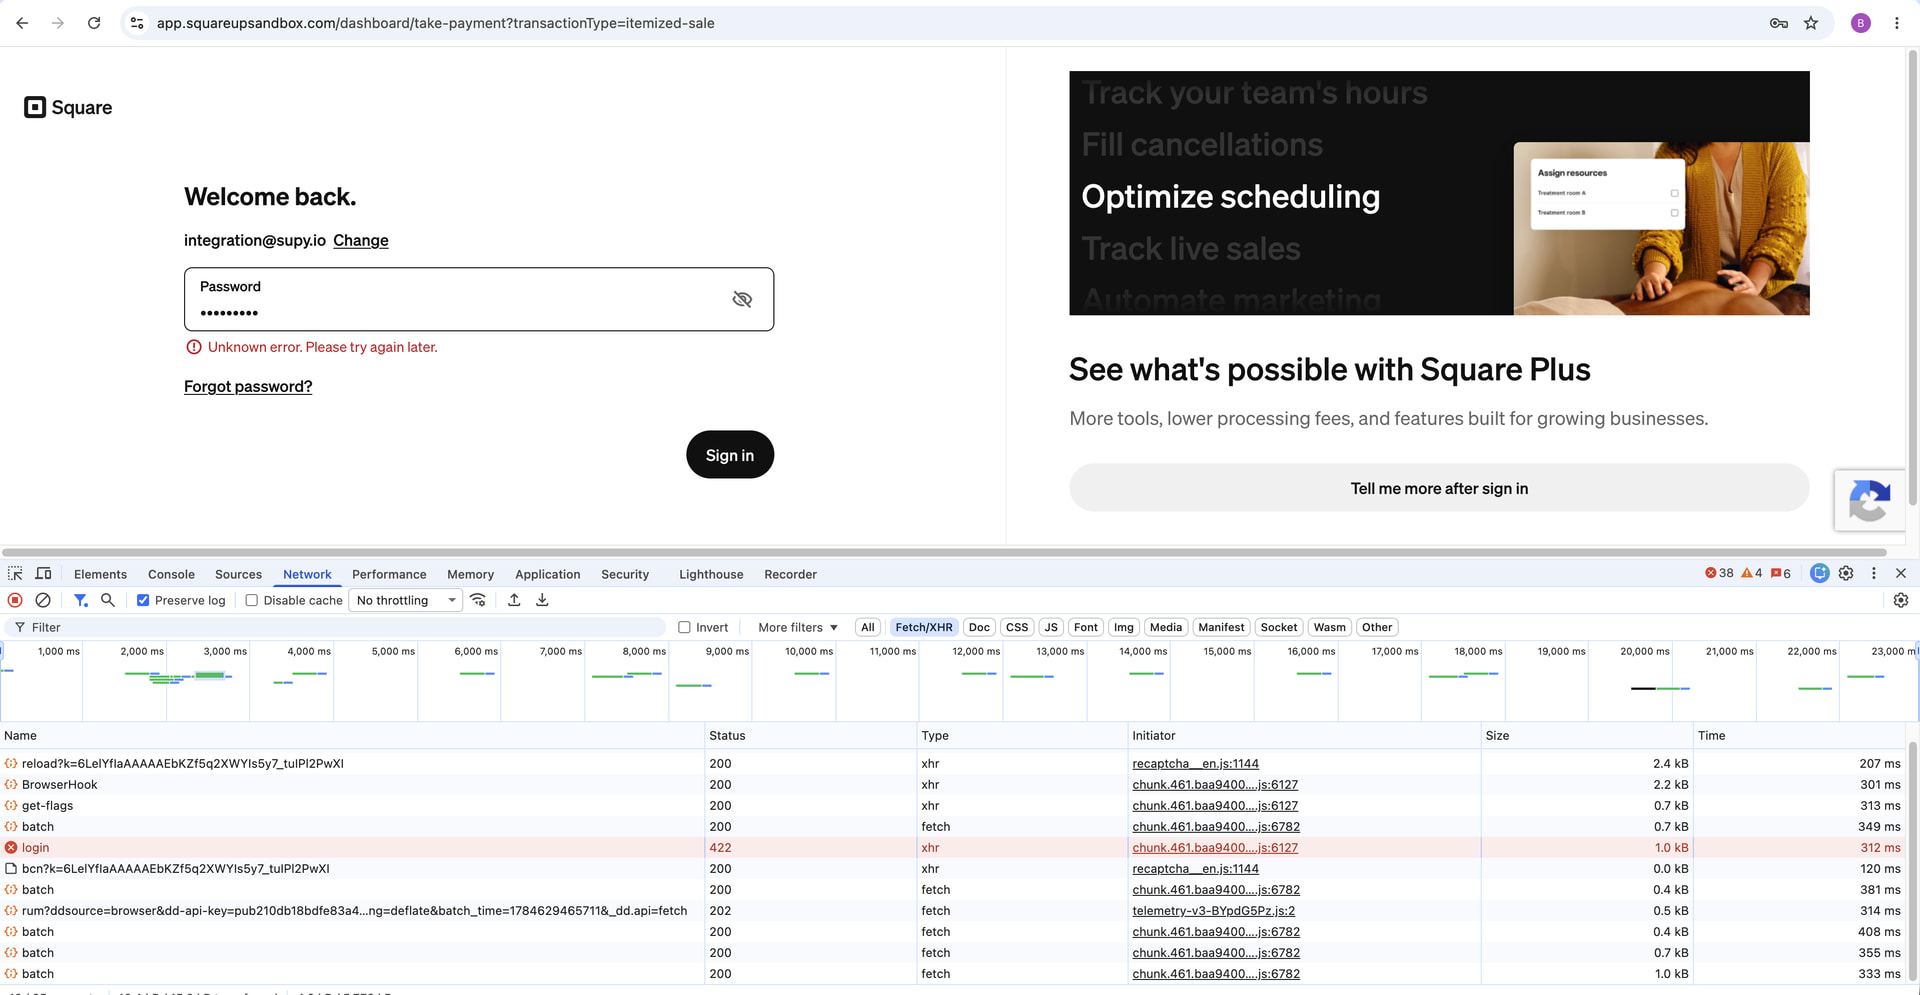Reload the current browser page
The image size is (1920, 995).
pyautogui.click(x=94, y=23)
